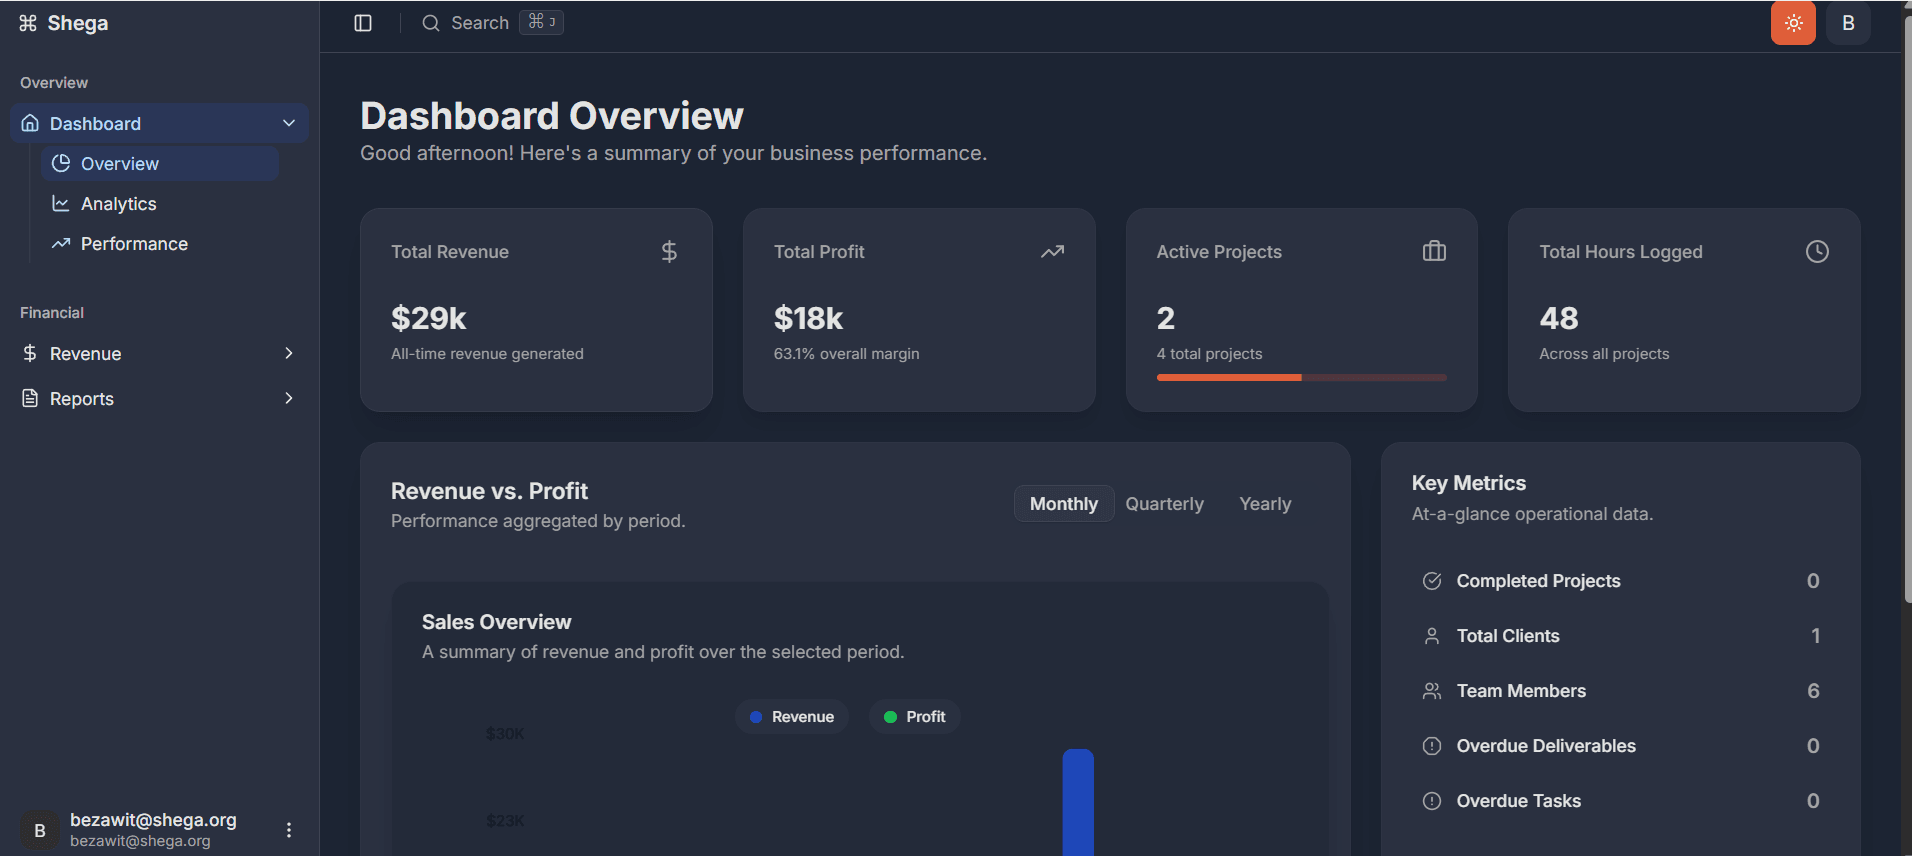Click the Dashboard Overview page title
Screen dimensions: 1912x856
click(552, 116)
